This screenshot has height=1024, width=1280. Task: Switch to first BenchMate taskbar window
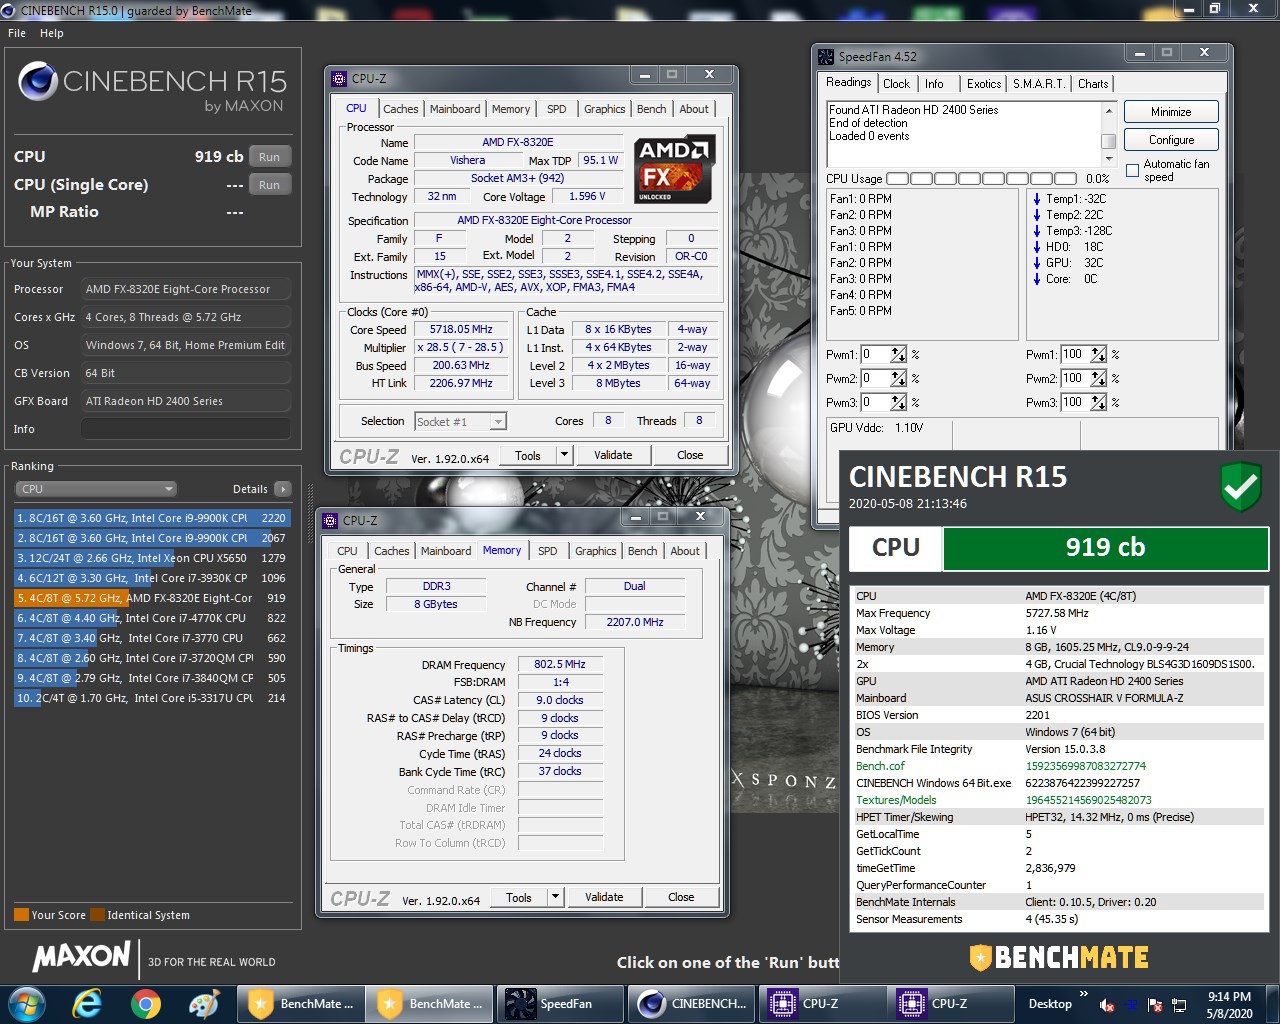click(x=300, y=1003)
